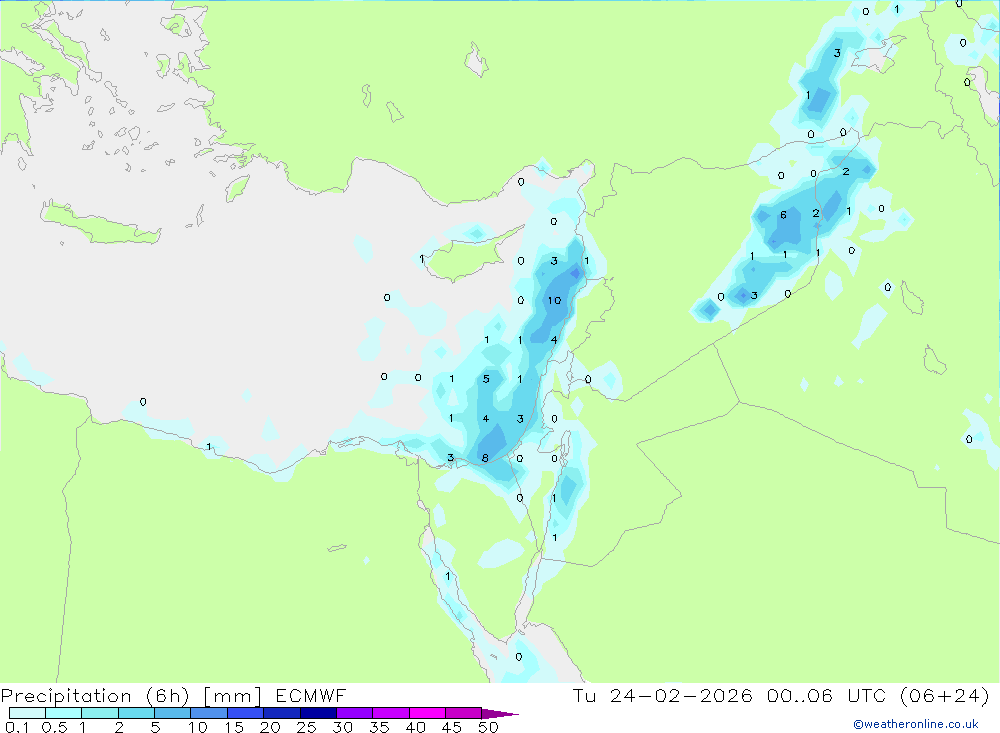Click the '0.1' legend scale label
Image resolution: width=1000 pixels, height=733 pixels.
[17, 727]
